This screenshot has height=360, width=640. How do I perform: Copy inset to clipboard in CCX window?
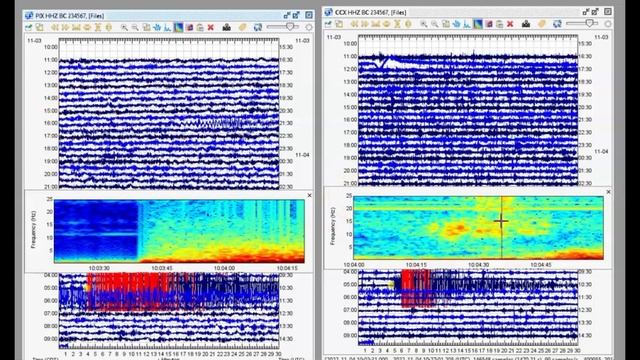[446, 24]
